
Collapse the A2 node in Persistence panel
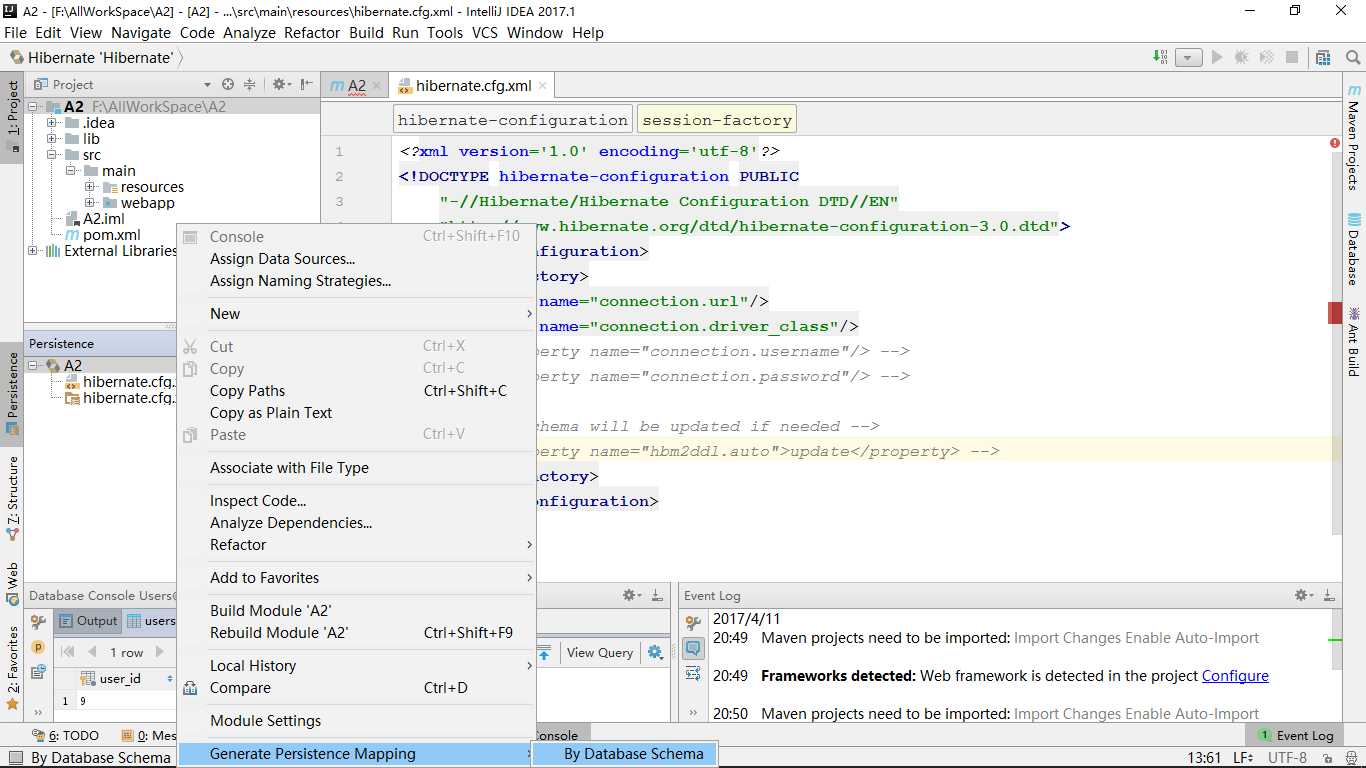[33, 366]
